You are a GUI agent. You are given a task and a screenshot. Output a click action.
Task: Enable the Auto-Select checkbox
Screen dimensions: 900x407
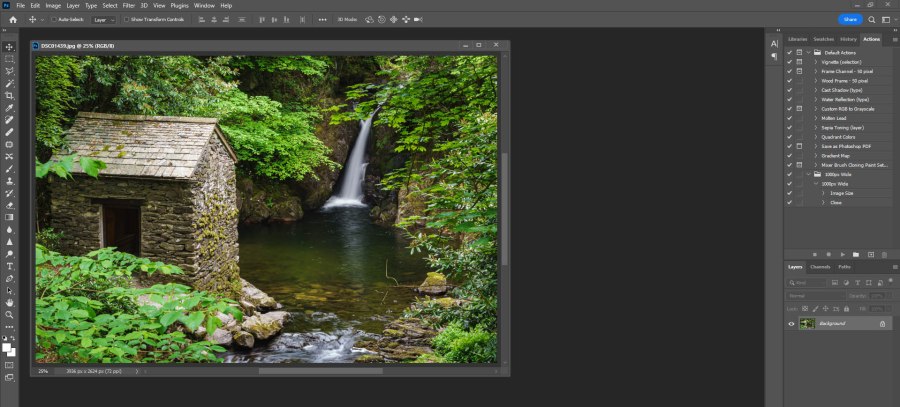[54, 19]
